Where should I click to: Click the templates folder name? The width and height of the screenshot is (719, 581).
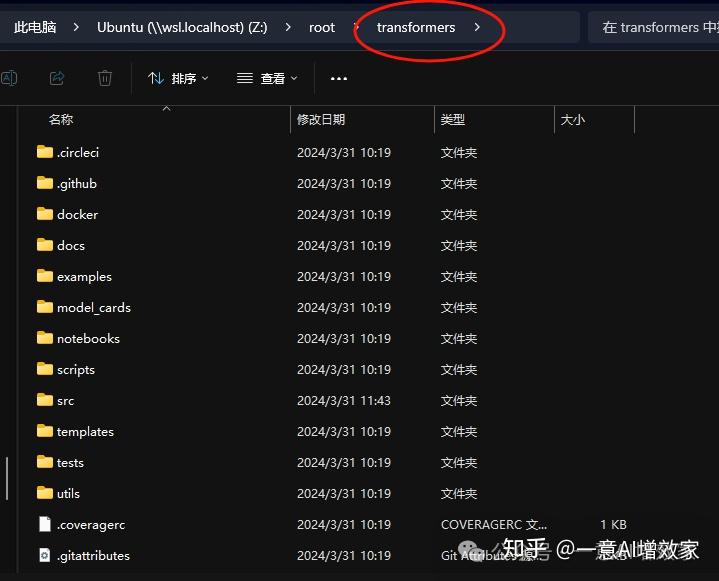pos(85,432)
